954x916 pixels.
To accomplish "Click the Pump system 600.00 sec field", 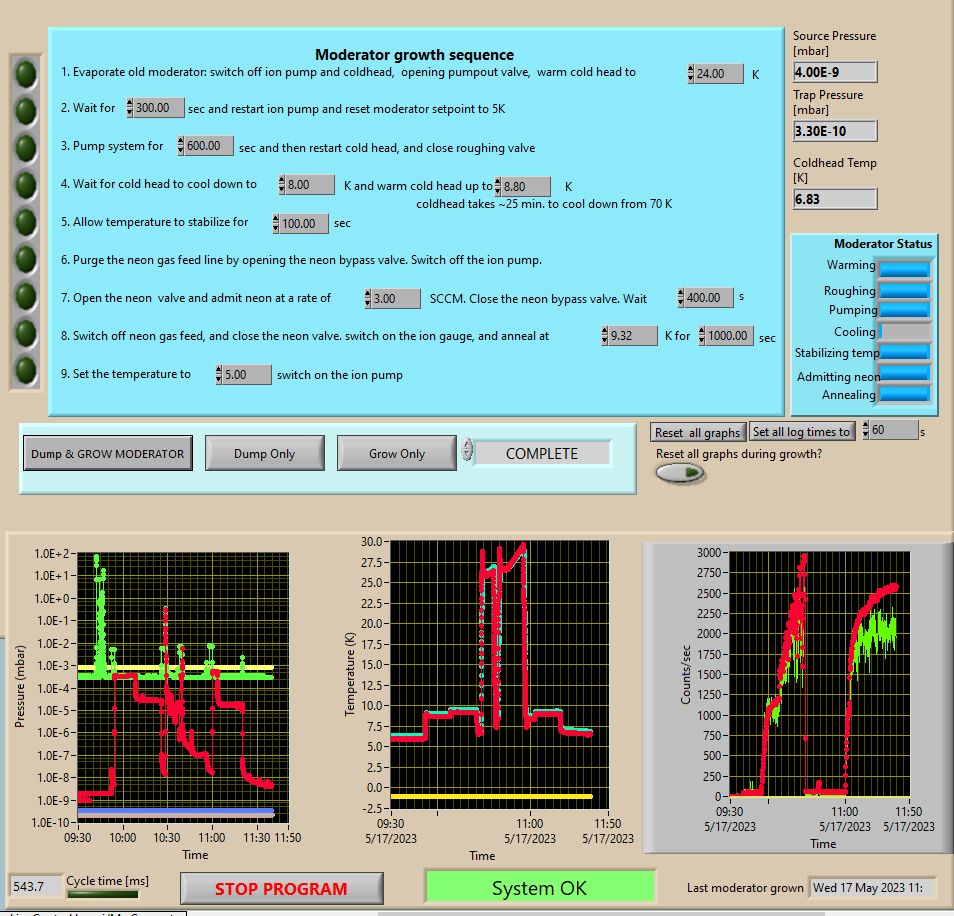I will pos(209,145).
